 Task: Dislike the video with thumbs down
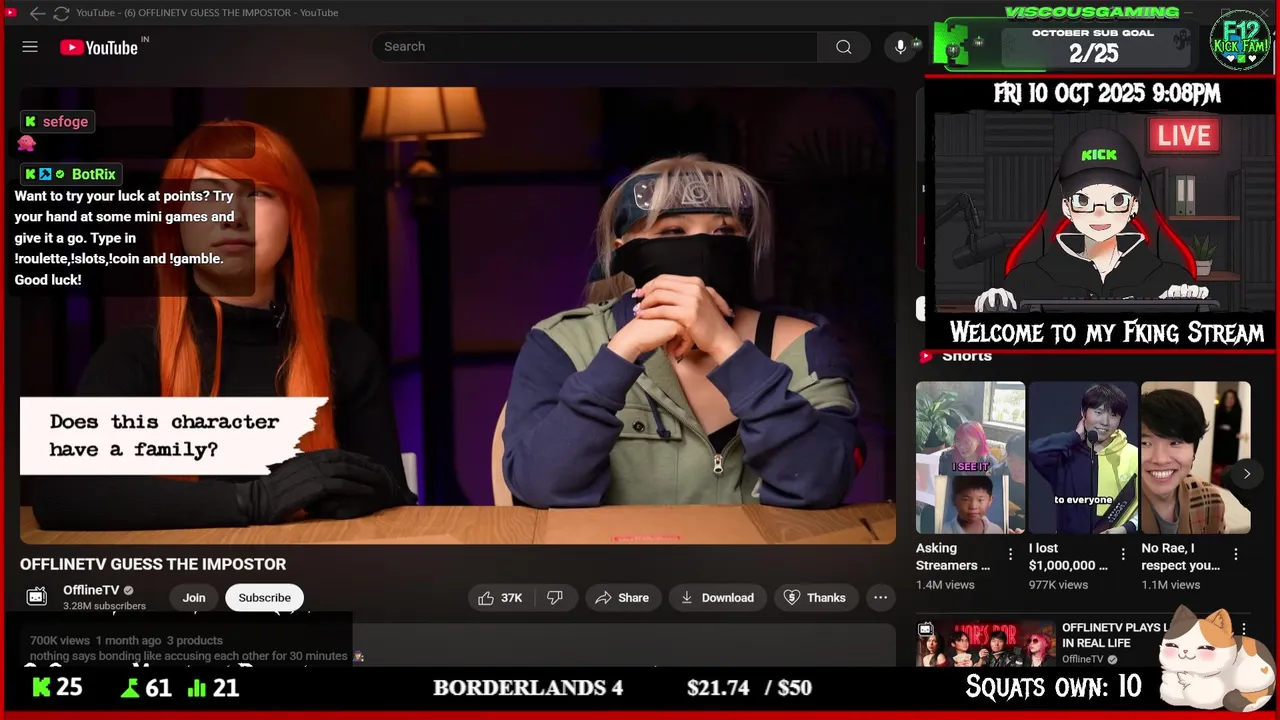pos(555,598)
